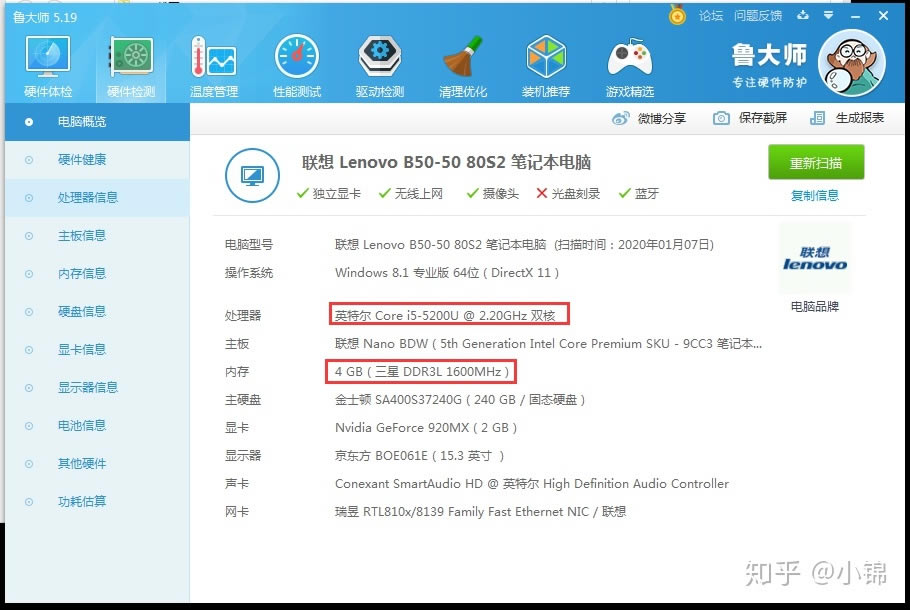Screen dimensions: 910x610
Task: Launch the 性能测试 performance test icon
Action: [297, 66]
